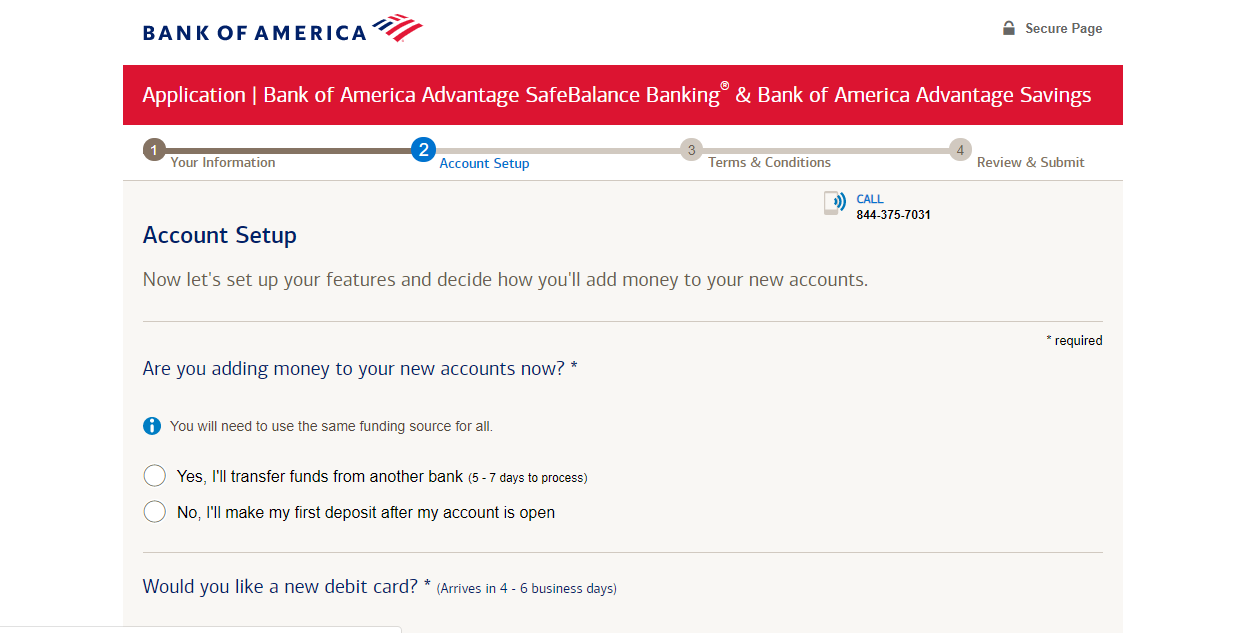Open the Account Setup step label

click(485, 163)
